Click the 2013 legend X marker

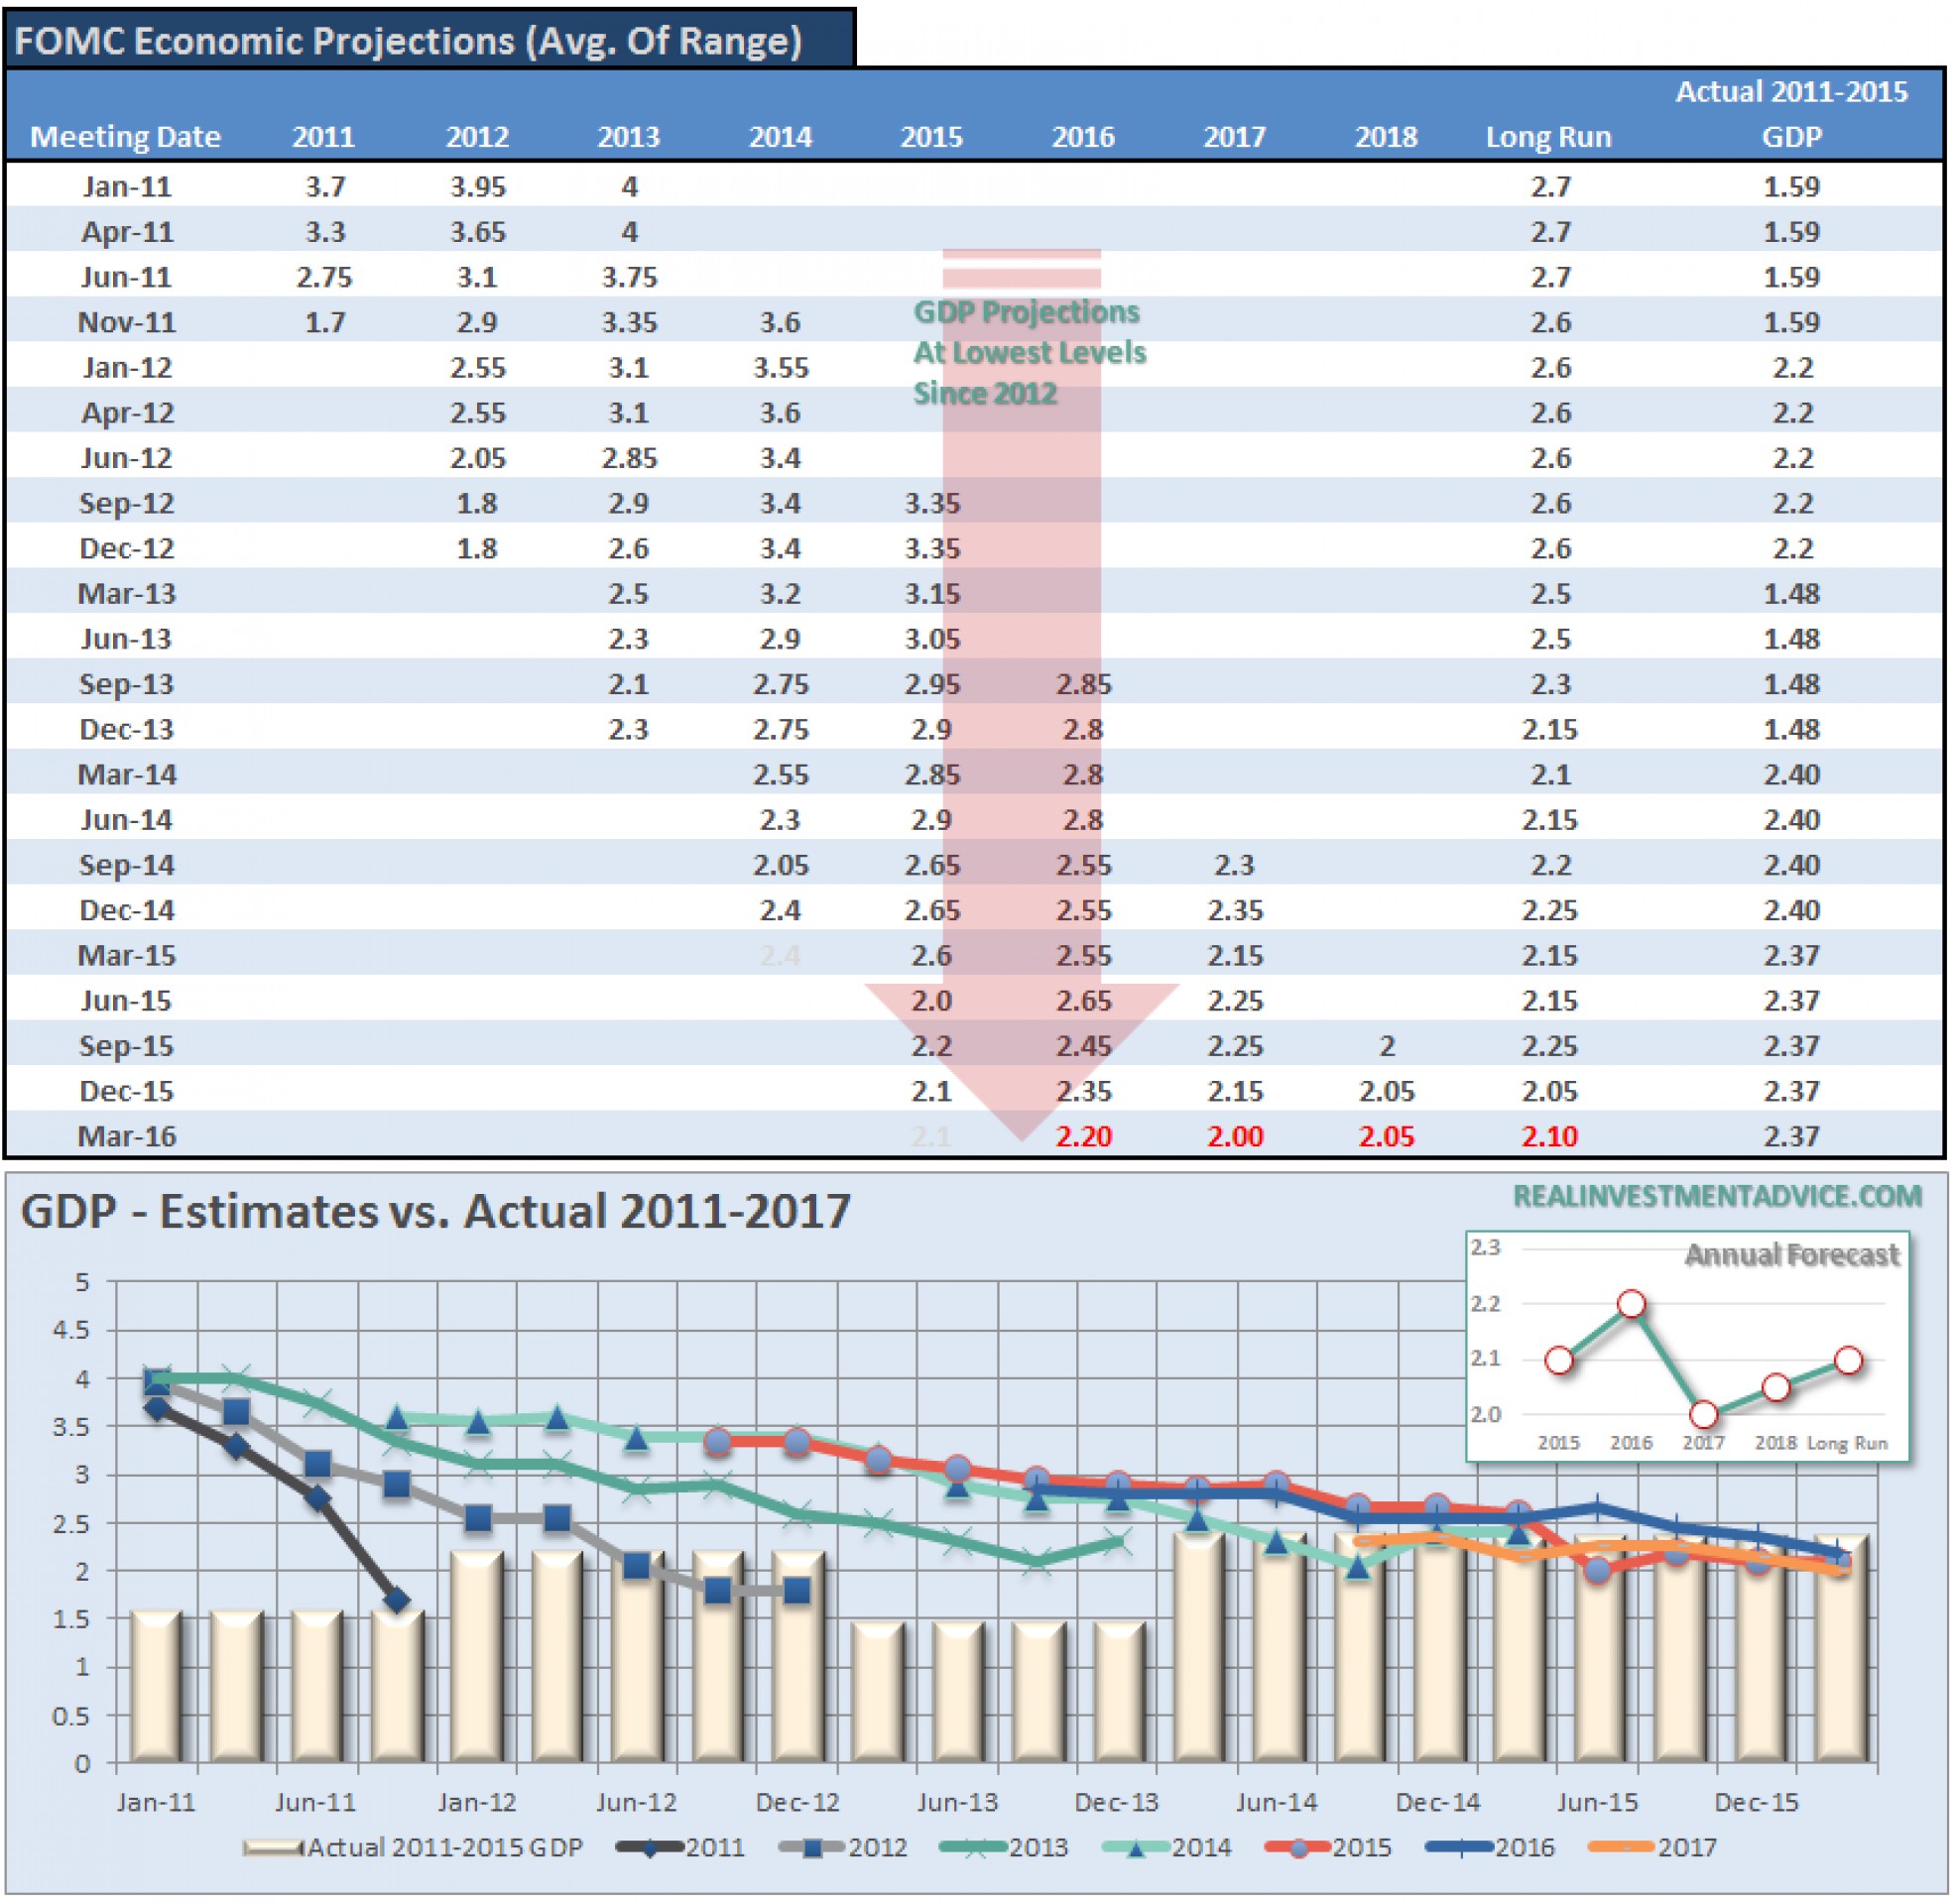(x=975, y=1849)
